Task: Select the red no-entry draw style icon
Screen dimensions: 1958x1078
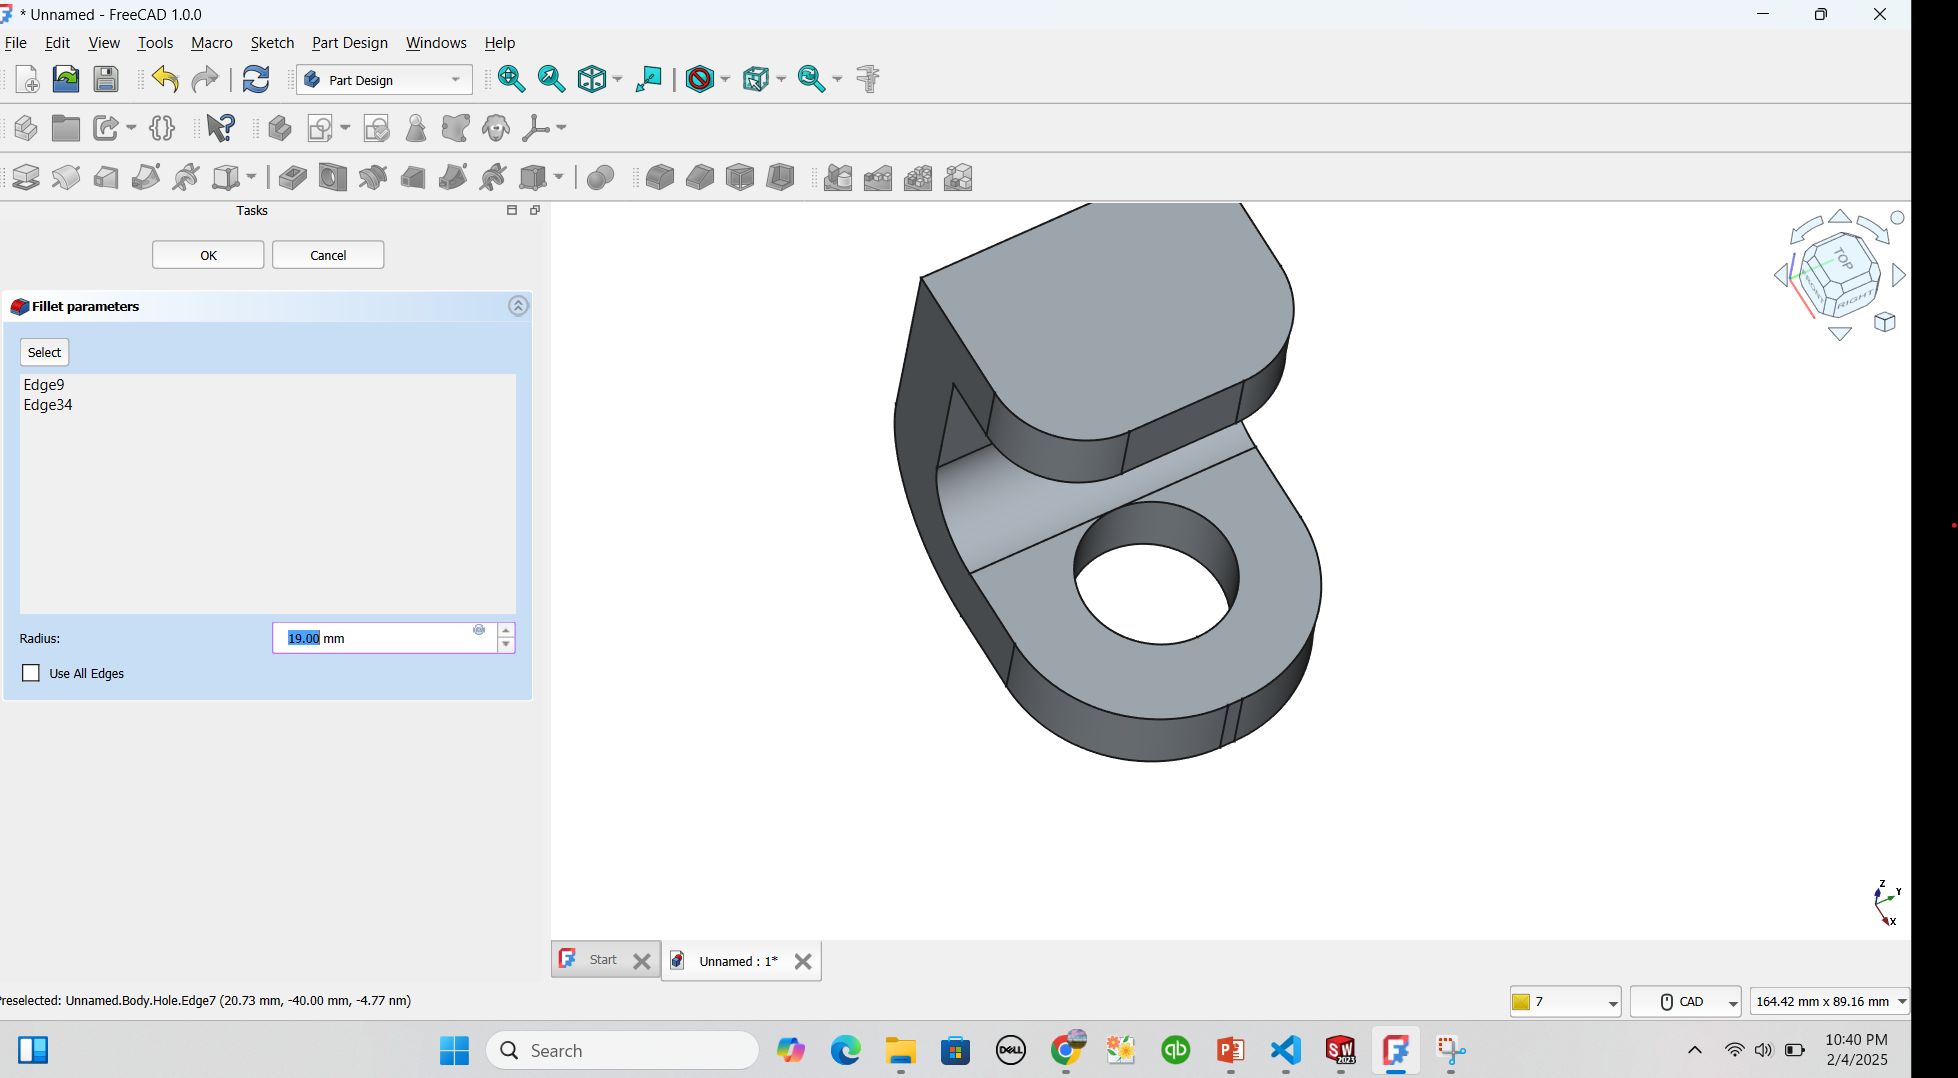Action: click(700, 79)
